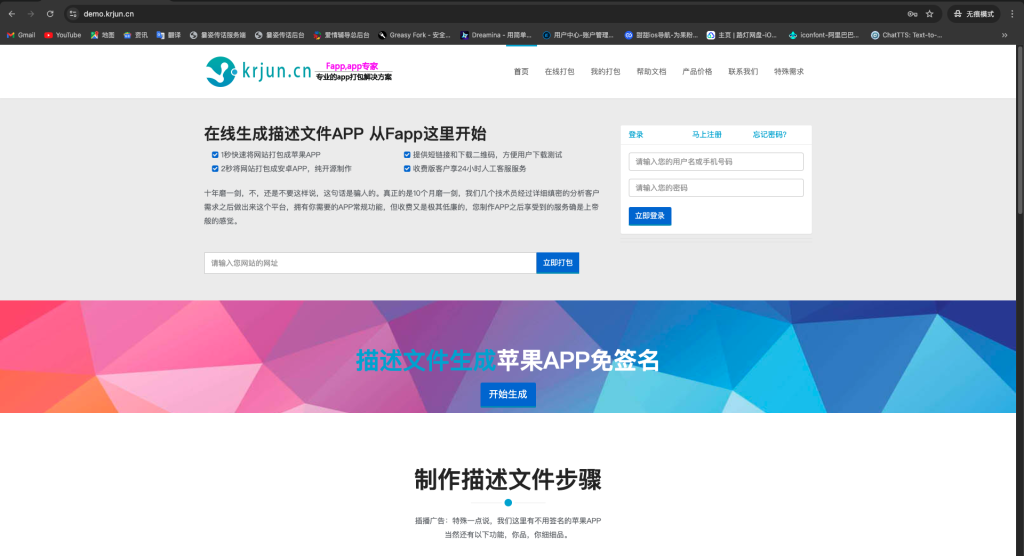The width and height of the screenshot is (1024, 556).
Task: Open the 翻译 translate bookmark
Action: [168, 35]
